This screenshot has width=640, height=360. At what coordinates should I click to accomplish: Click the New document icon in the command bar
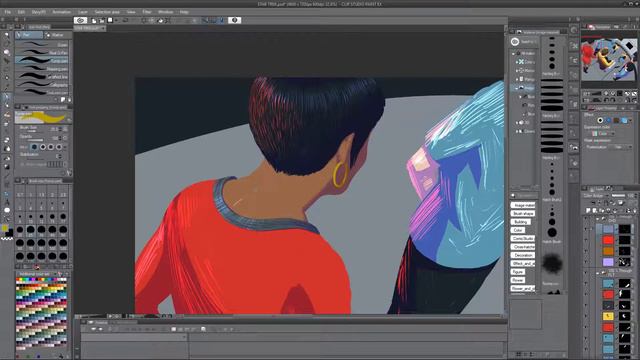click(x=94, y=20)
